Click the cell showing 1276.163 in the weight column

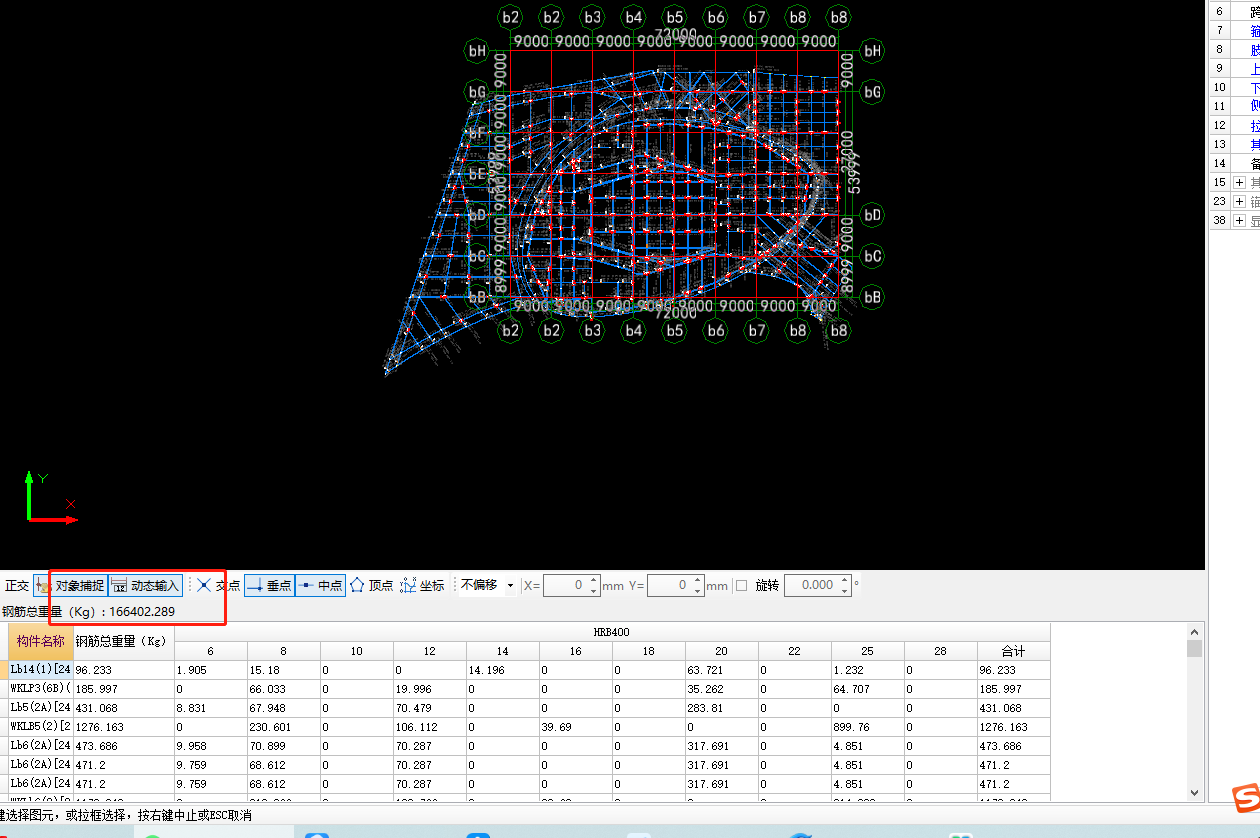pos(124,727)
